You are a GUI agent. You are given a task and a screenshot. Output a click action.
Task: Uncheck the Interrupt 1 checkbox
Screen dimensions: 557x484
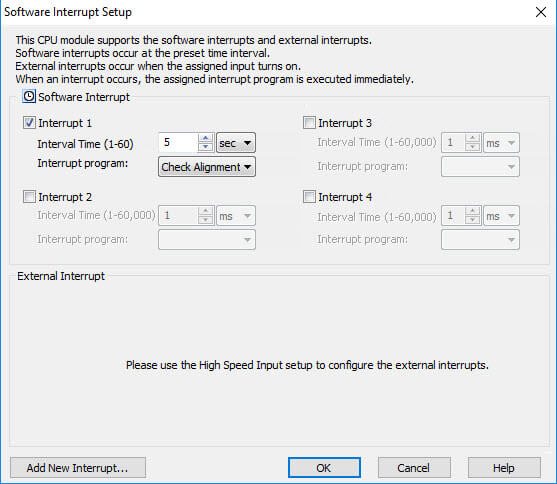pos(29,123)
